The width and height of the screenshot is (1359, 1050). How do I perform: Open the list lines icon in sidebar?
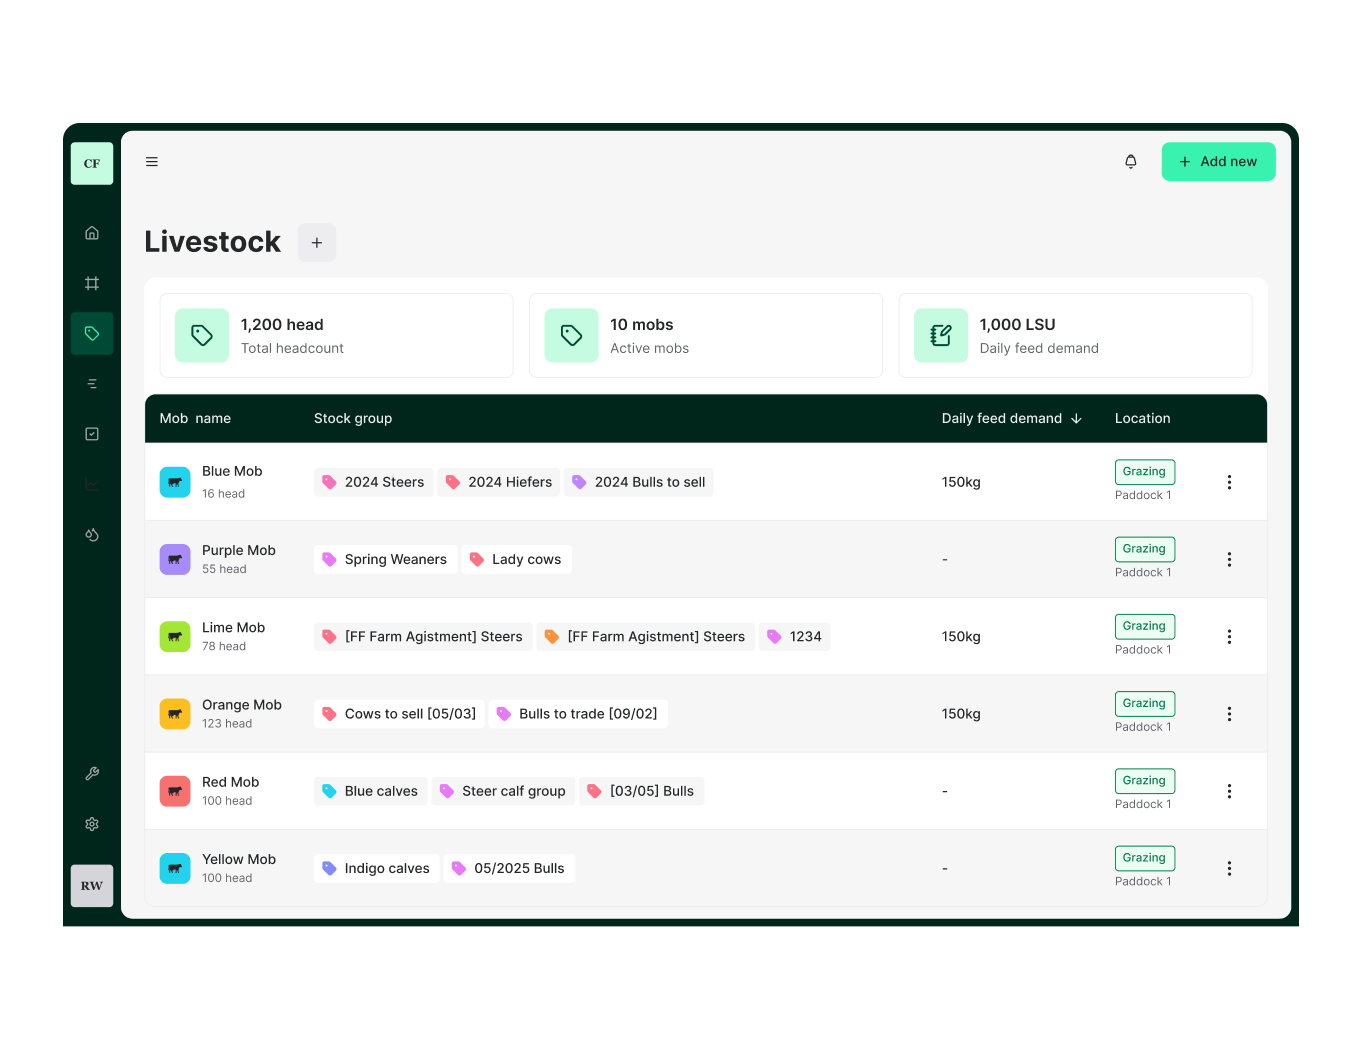[92, 384]
